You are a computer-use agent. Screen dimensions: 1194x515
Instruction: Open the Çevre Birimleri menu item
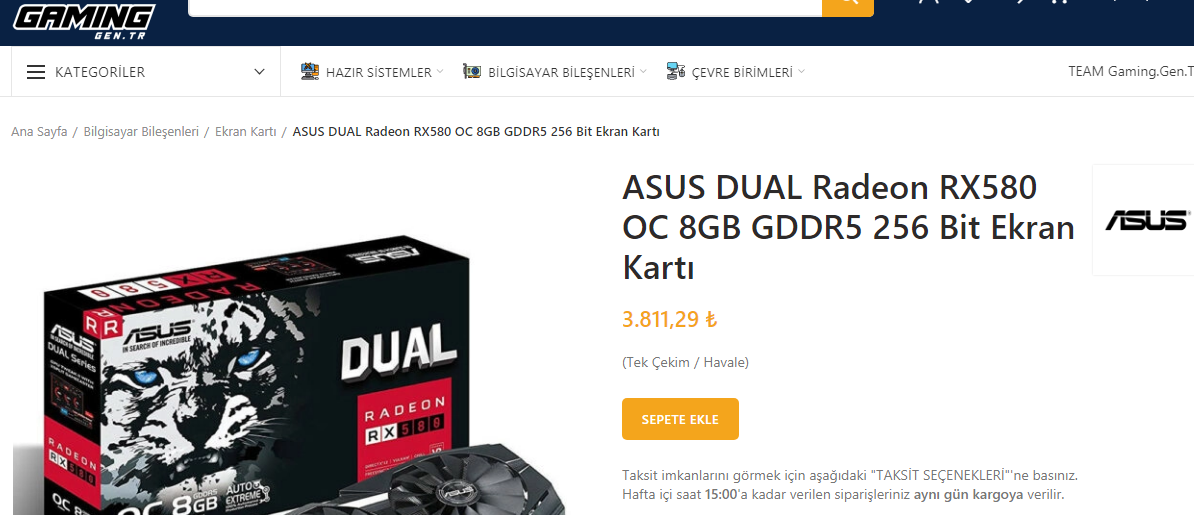coord(742,72)
